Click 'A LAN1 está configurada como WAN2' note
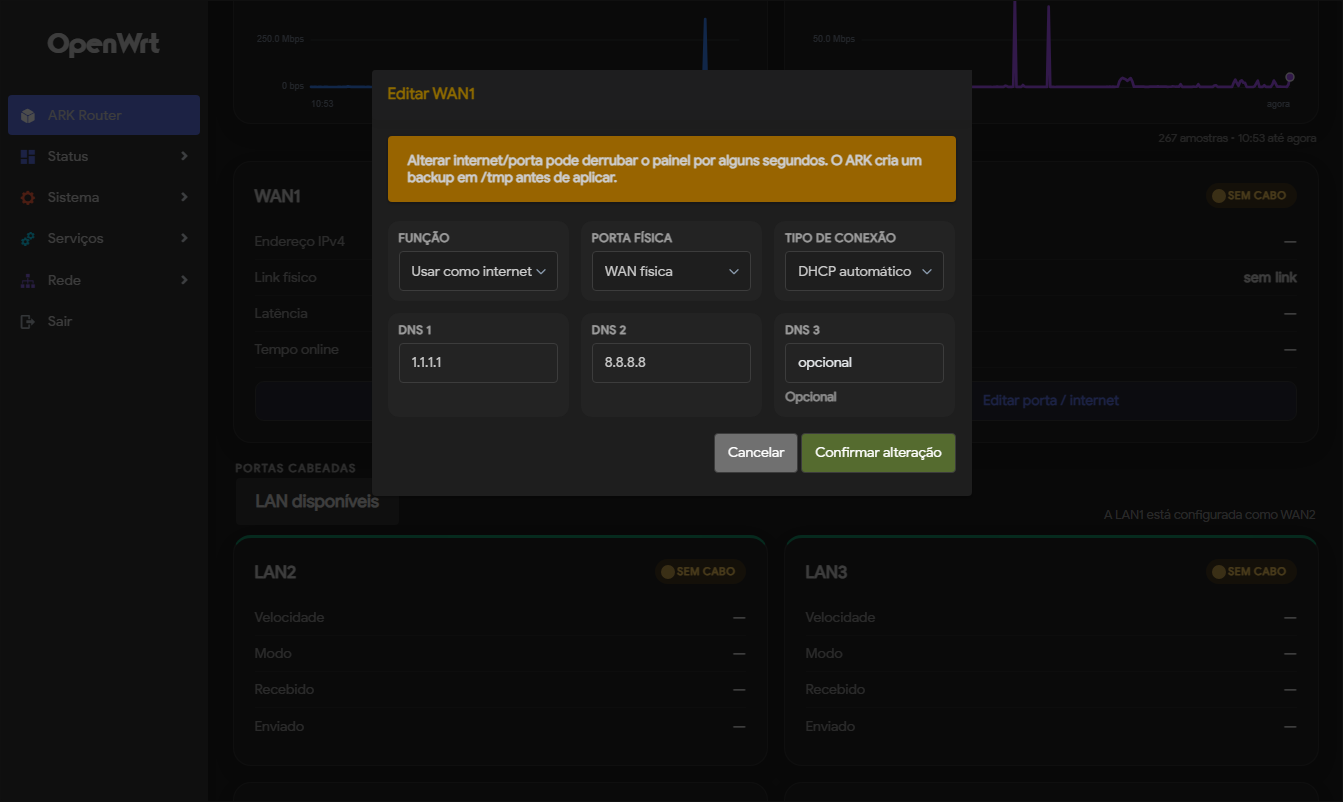This screenshot has width=1343, height=802. [1209, 515]
